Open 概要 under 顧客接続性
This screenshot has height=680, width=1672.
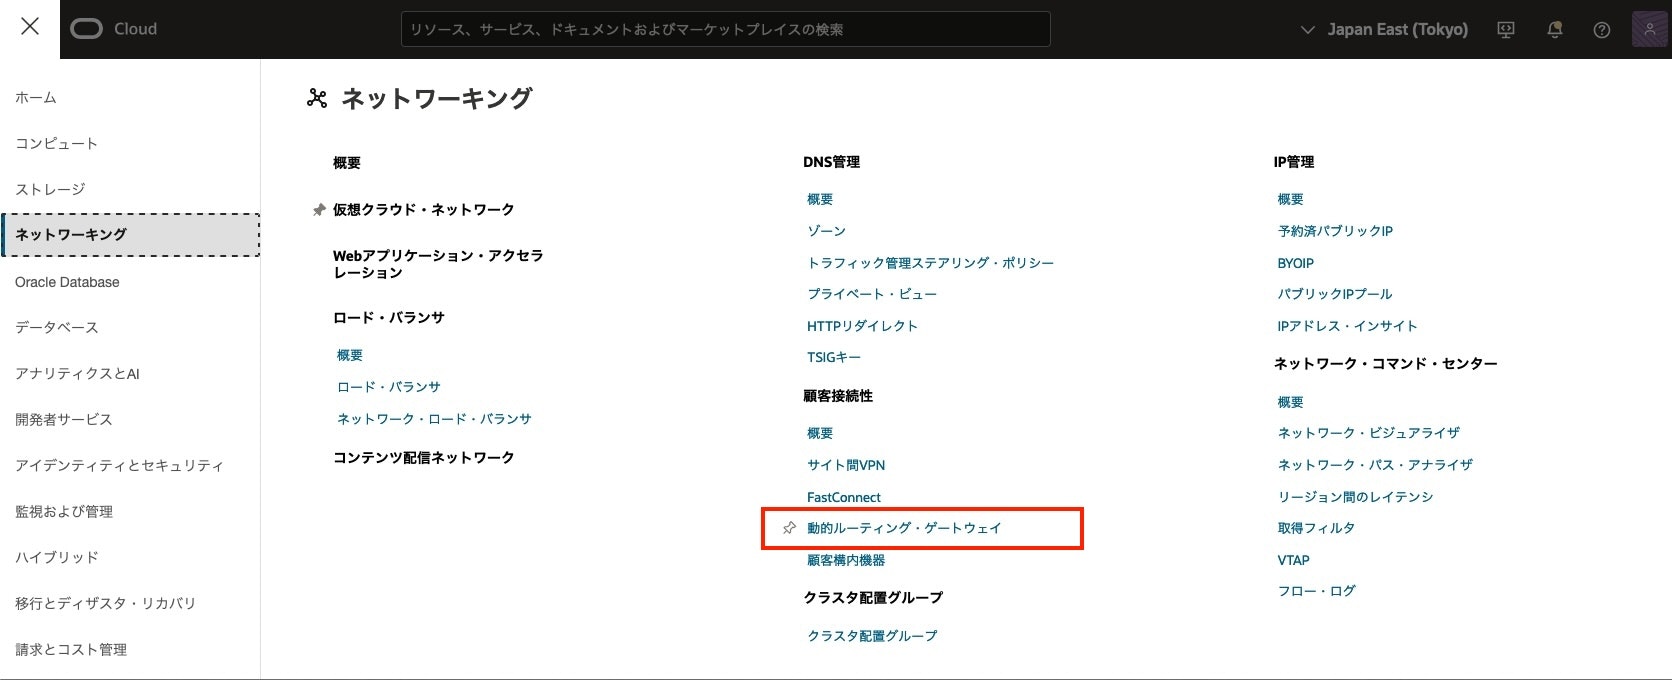[x=820, y=433]
